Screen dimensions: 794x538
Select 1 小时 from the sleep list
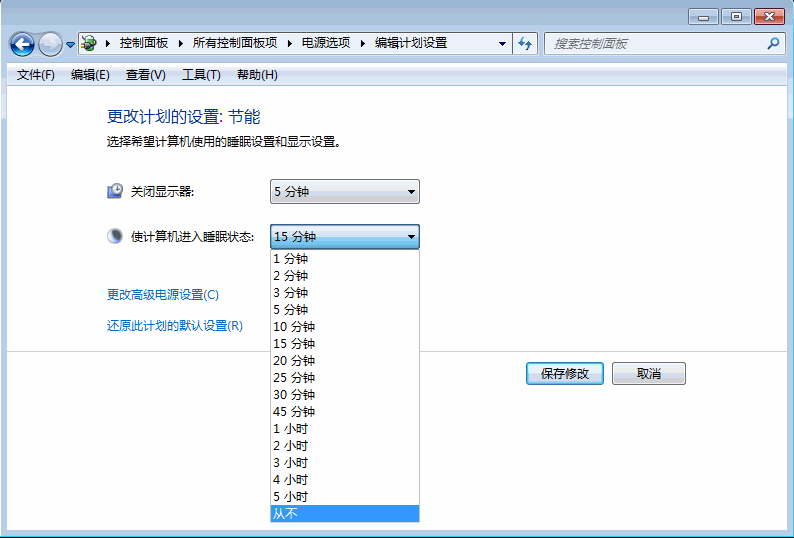[344, 428]
